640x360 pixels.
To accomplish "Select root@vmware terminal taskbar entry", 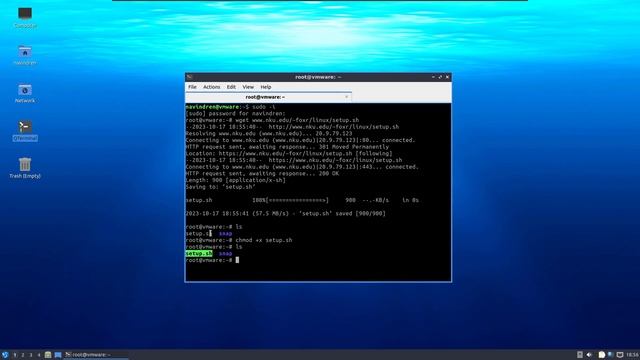I will pos(96,355).
